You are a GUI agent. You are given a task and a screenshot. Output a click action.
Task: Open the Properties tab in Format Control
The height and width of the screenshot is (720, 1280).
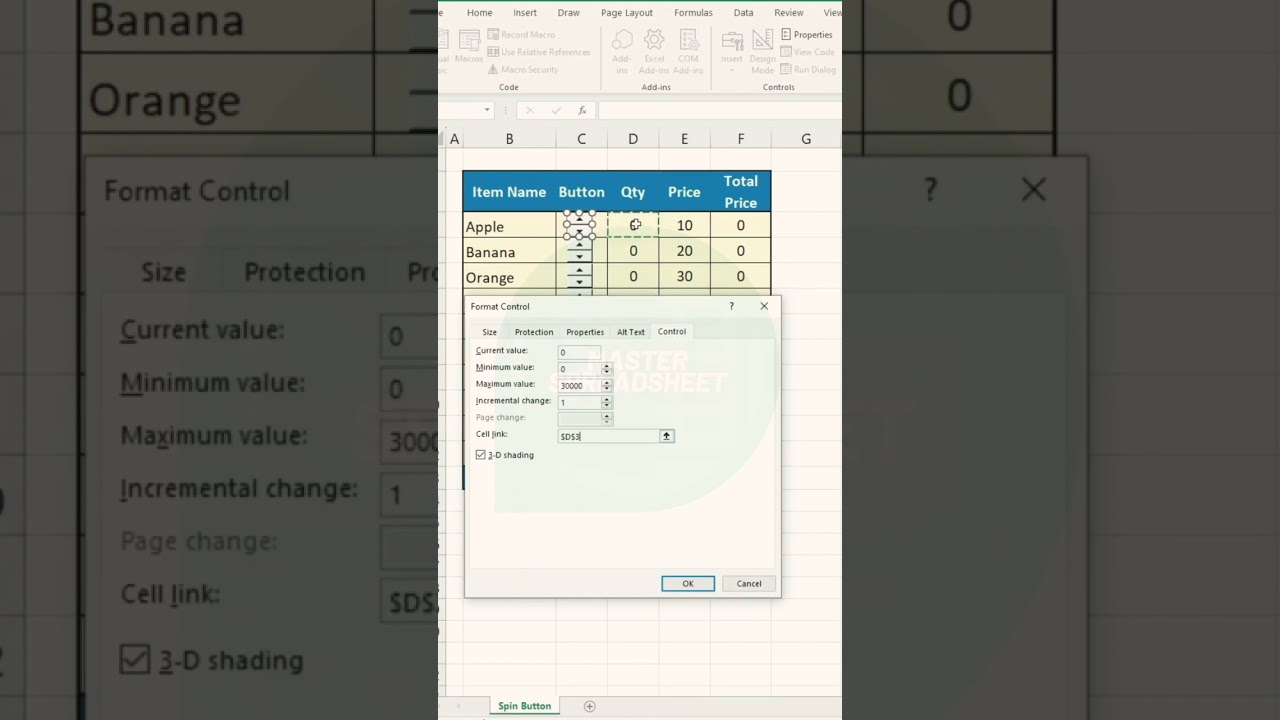point(585,332)
